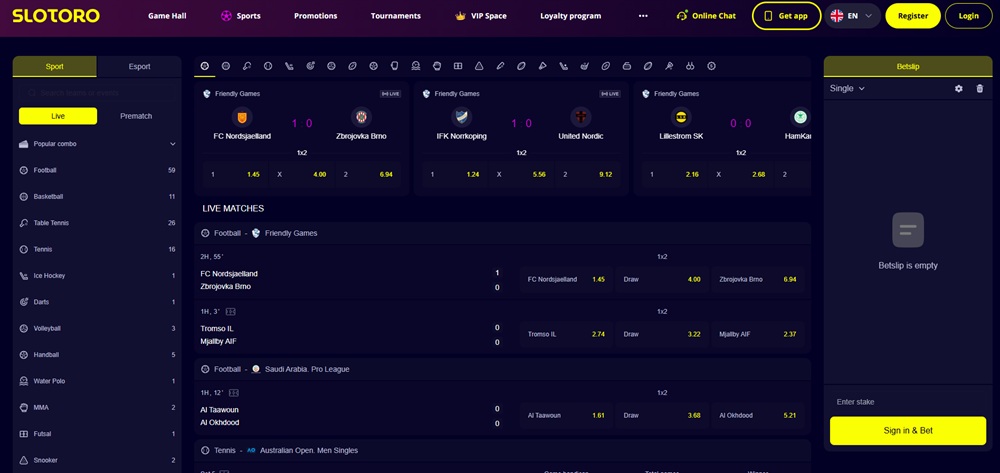Switch to the Esport tab
Image resolution: width=1000 pixels, height=473 pixels.
139,67
